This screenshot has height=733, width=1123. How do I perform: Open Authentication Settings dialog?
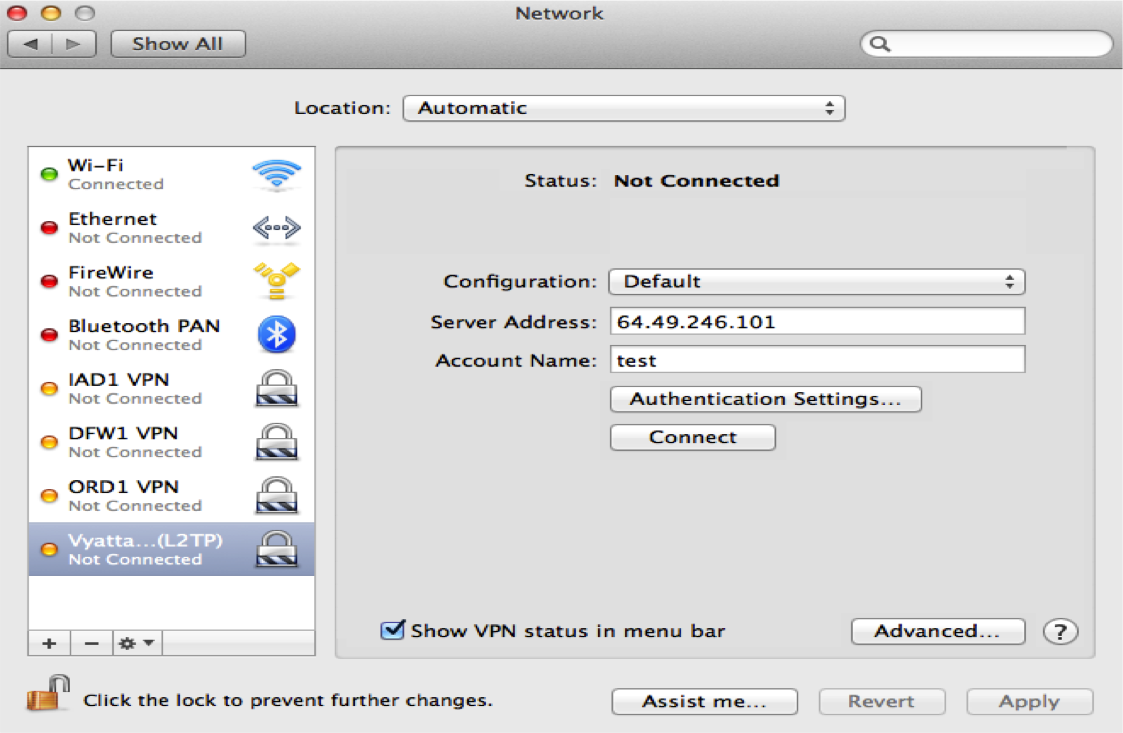(766, 399)
